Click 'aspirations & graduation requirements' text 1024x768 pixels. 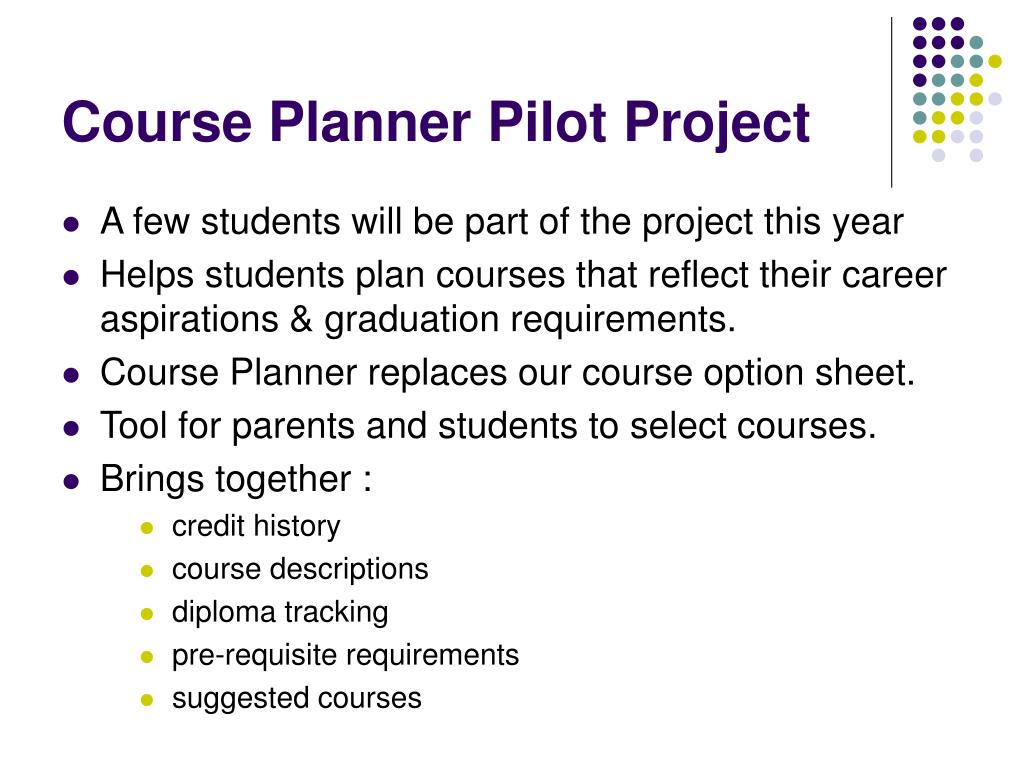pyautogui.click(x=418, y=320)
